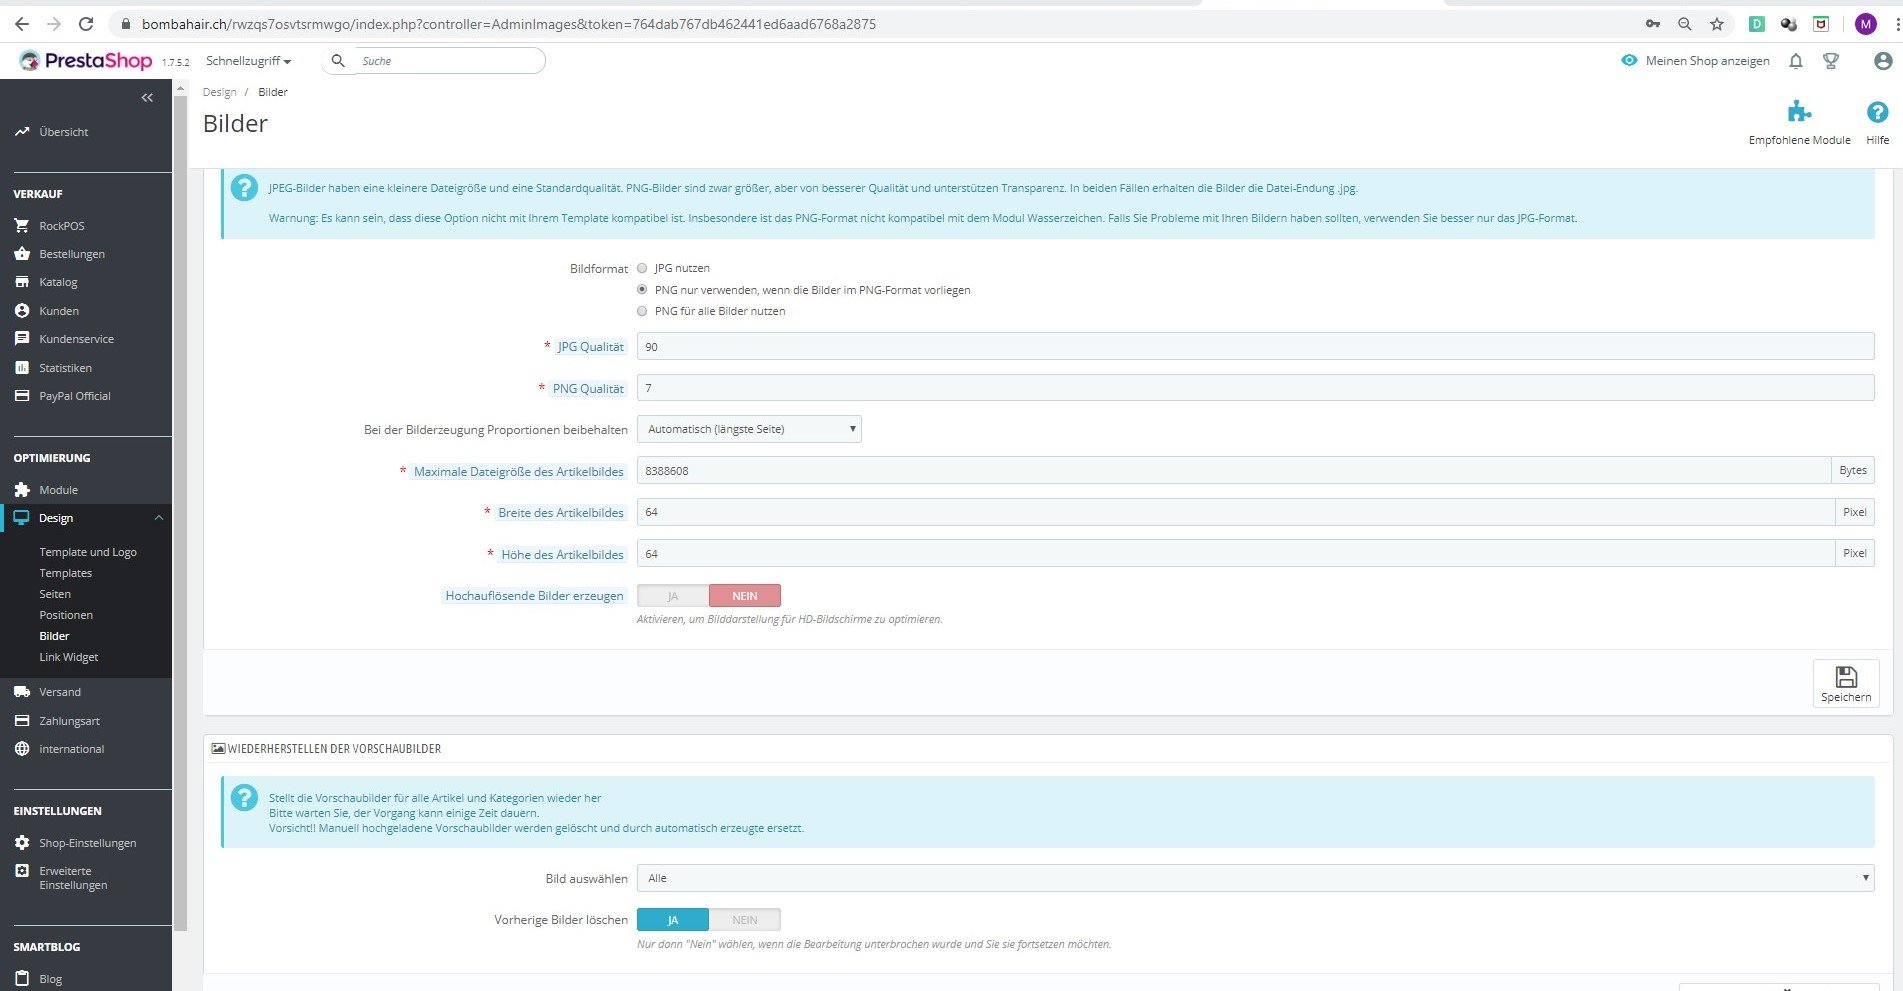Click the Shop-Einstellungen gear icon
The width and height of the screenshot is (1903, 991).
pos(22,843)
